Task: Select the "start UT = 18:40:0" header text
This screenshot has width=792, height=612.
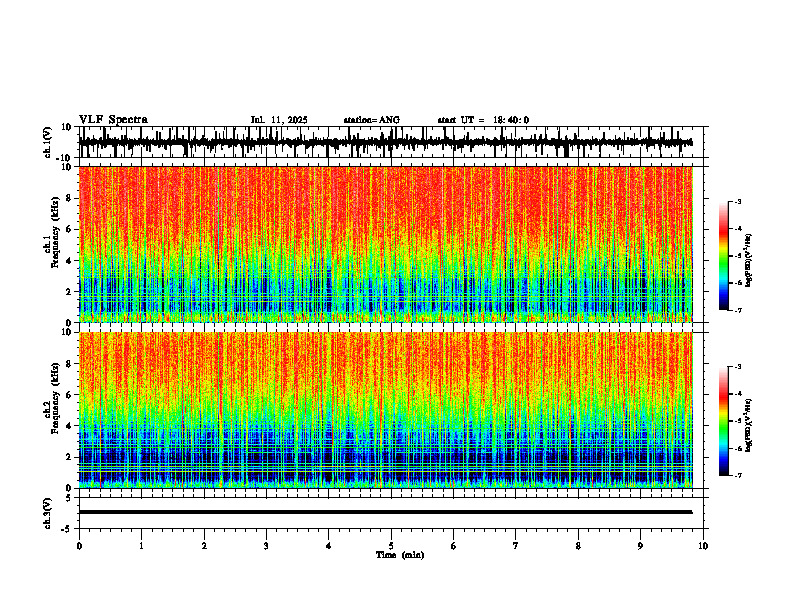Action: 483,120
